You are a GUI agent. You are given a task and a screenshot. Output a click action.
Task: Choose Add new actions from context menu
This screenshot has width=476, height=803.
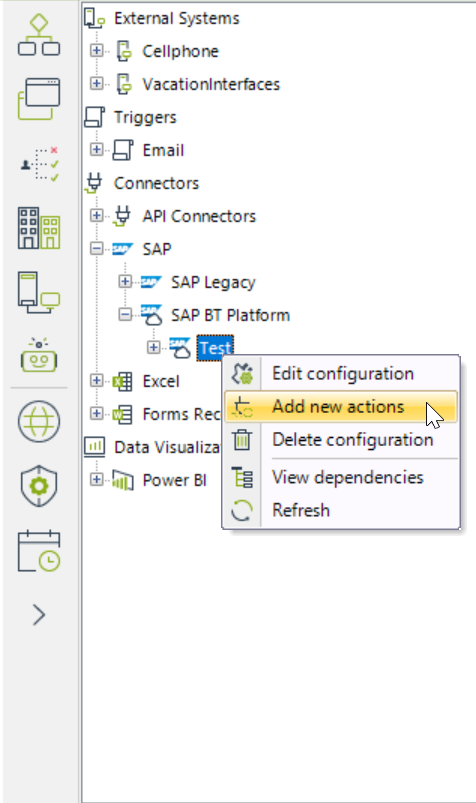click(x=340, y=407)
